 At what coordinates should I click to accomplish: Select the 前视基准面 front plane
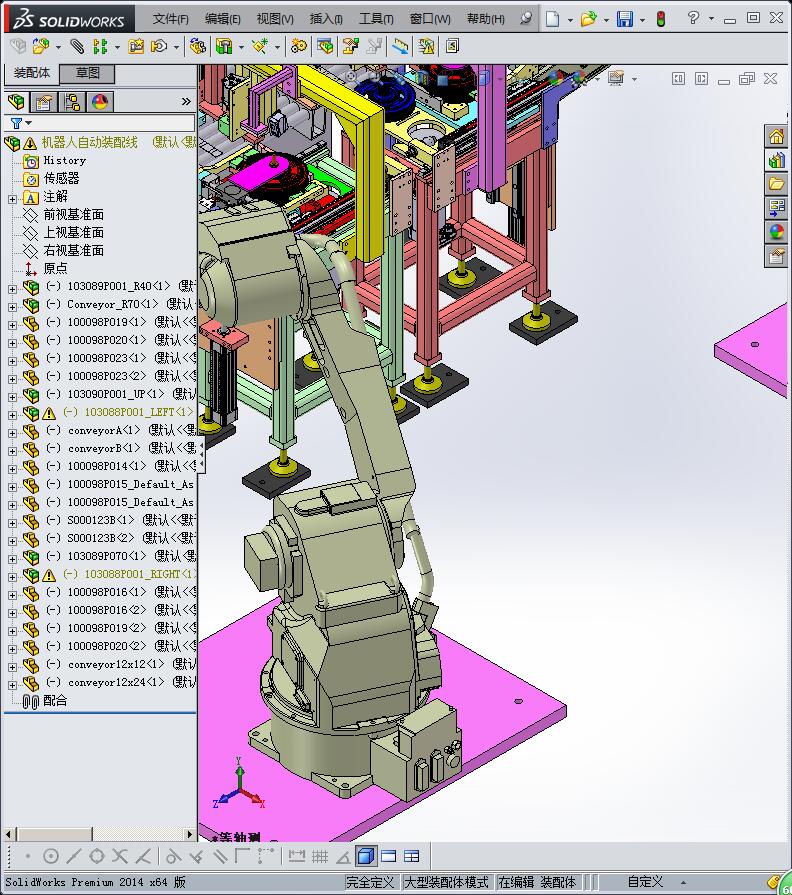click(74, 215)
